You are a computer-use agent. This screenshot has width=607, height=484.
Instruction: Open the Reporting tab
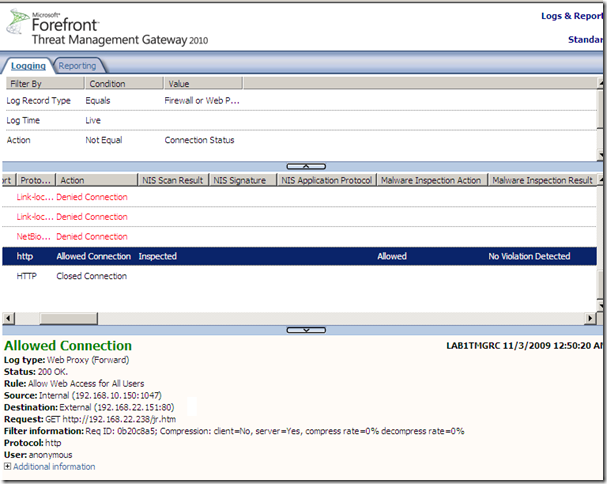77,66
